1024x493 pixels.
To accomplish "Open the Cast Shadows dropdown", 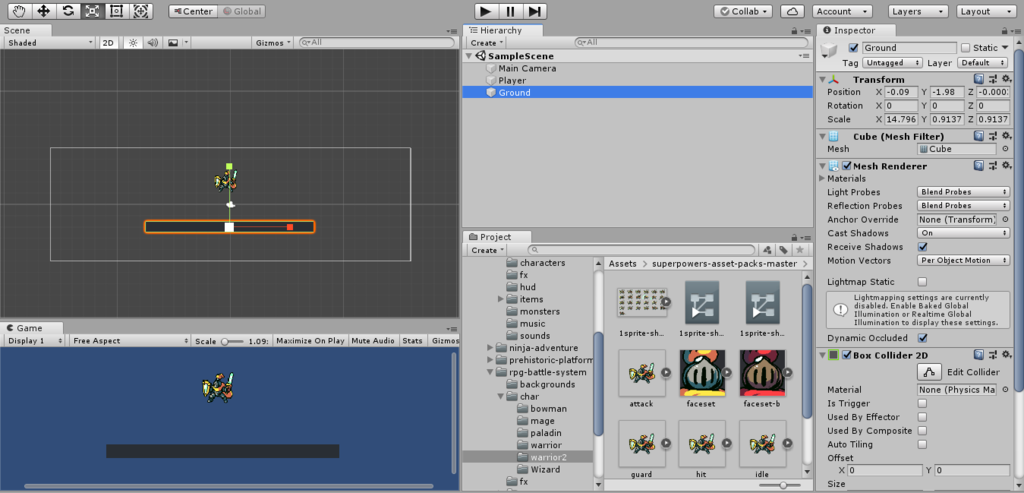I will [x=964, y=233].
